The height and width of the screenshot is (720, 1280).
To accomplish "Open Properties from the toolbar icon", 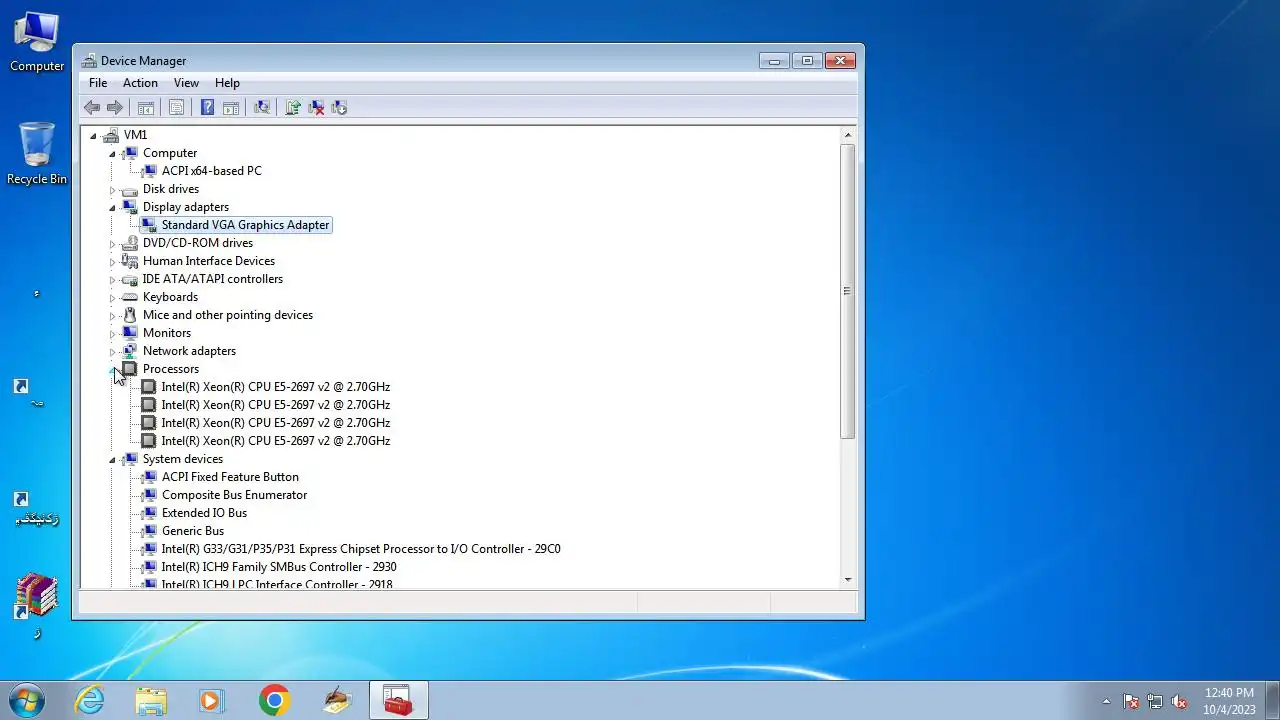I will 176,107.
